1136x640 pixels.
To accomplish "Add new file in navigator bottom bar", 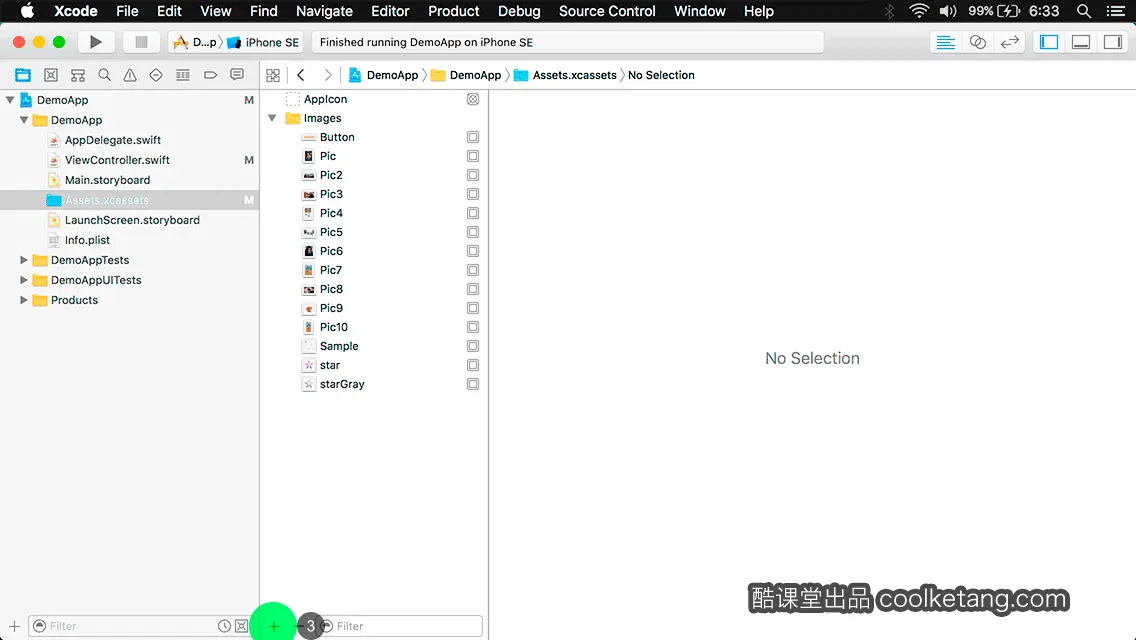I will pyautogui.click(x=14, y=626).
